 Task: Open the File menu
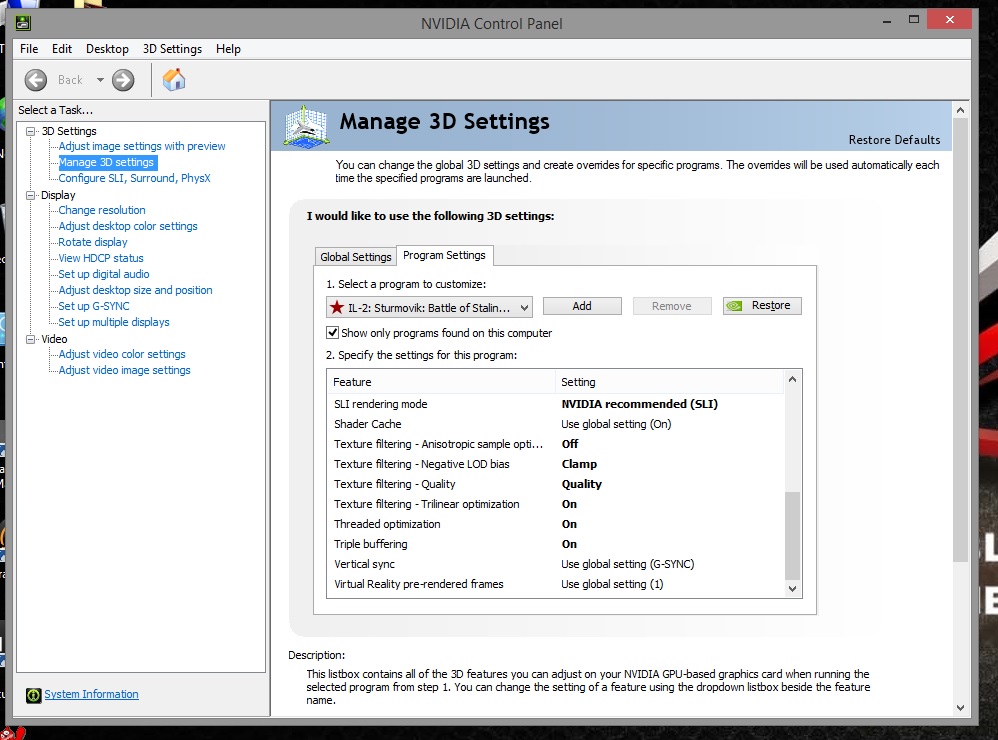[29, 49]
